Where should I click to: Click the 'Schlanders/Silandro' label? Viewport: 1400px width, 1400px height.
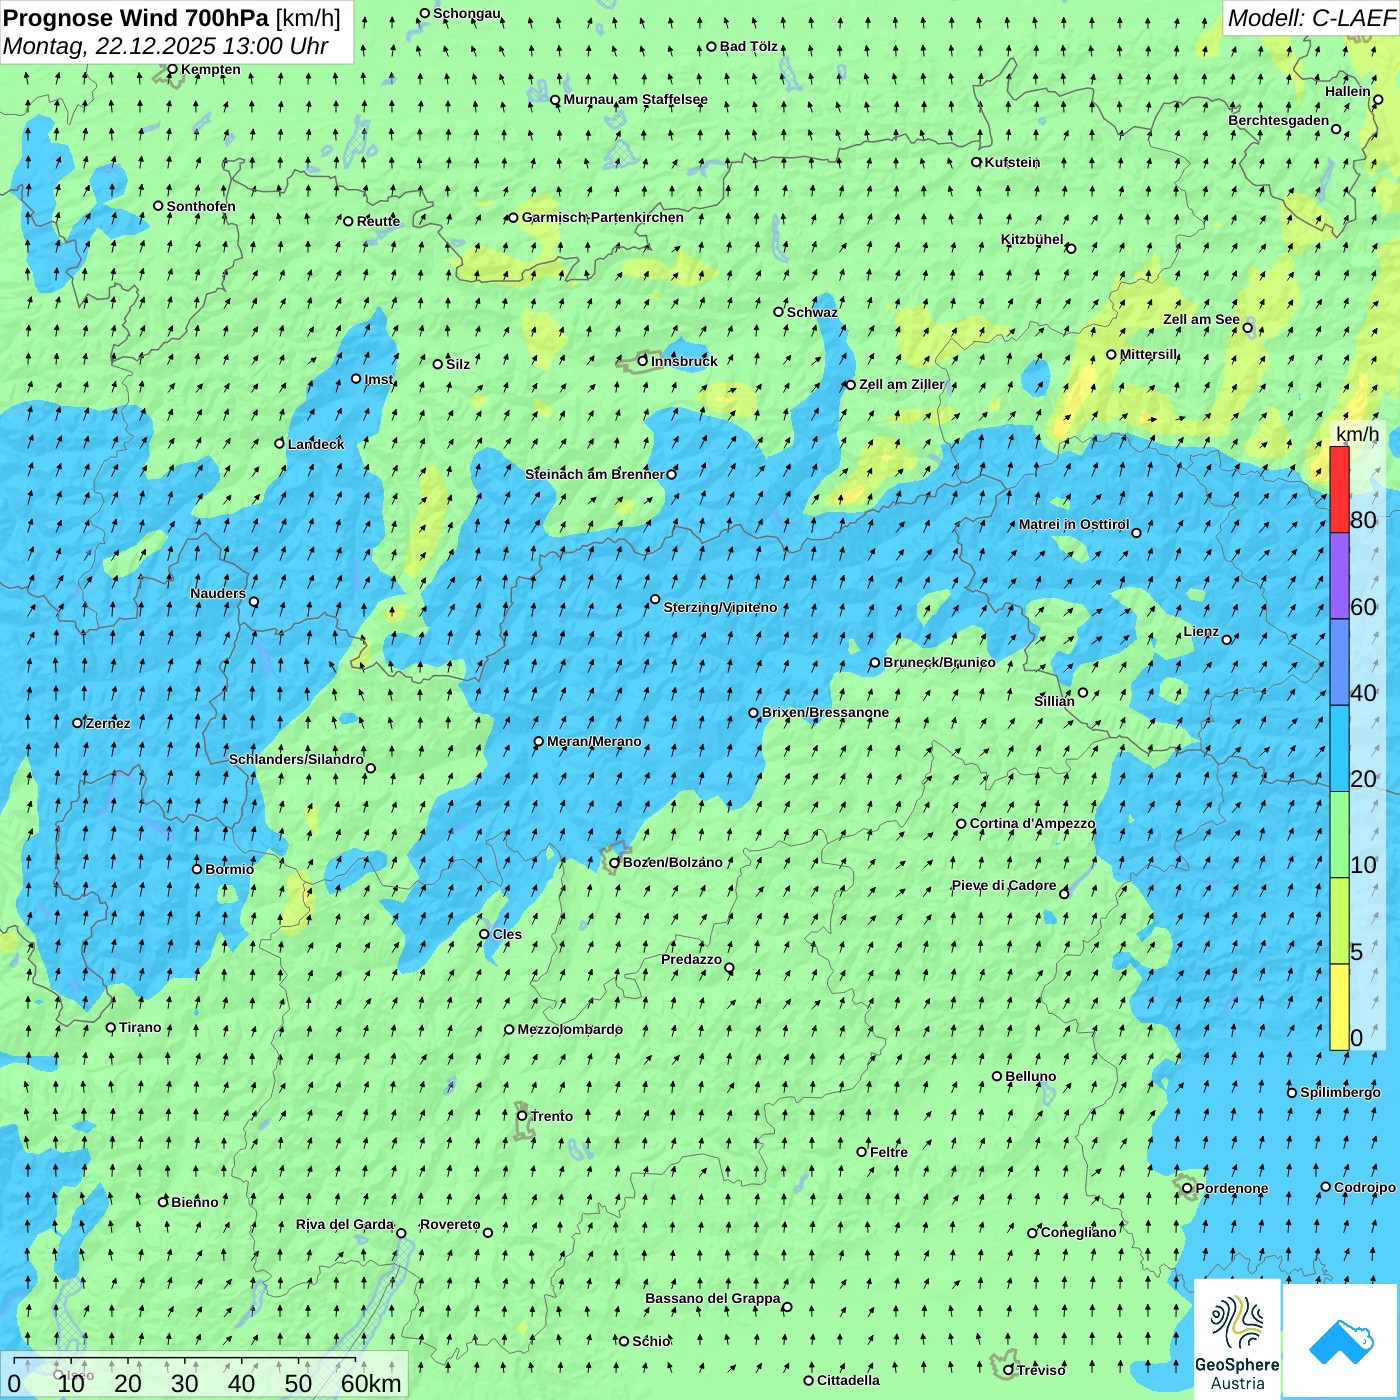[x=296, y=759]
